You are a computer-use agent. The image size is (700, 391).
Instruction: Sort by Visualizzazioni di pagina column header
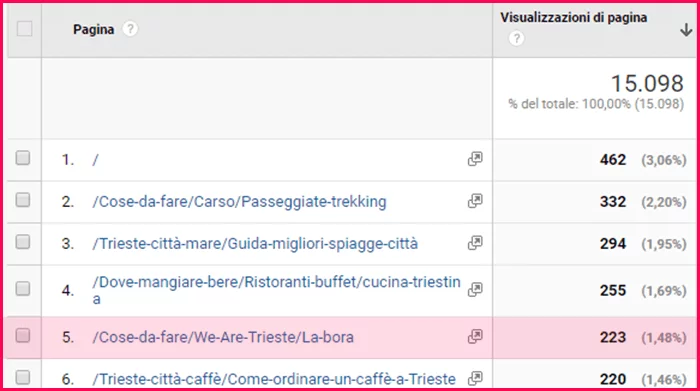[x=573, y=18]
